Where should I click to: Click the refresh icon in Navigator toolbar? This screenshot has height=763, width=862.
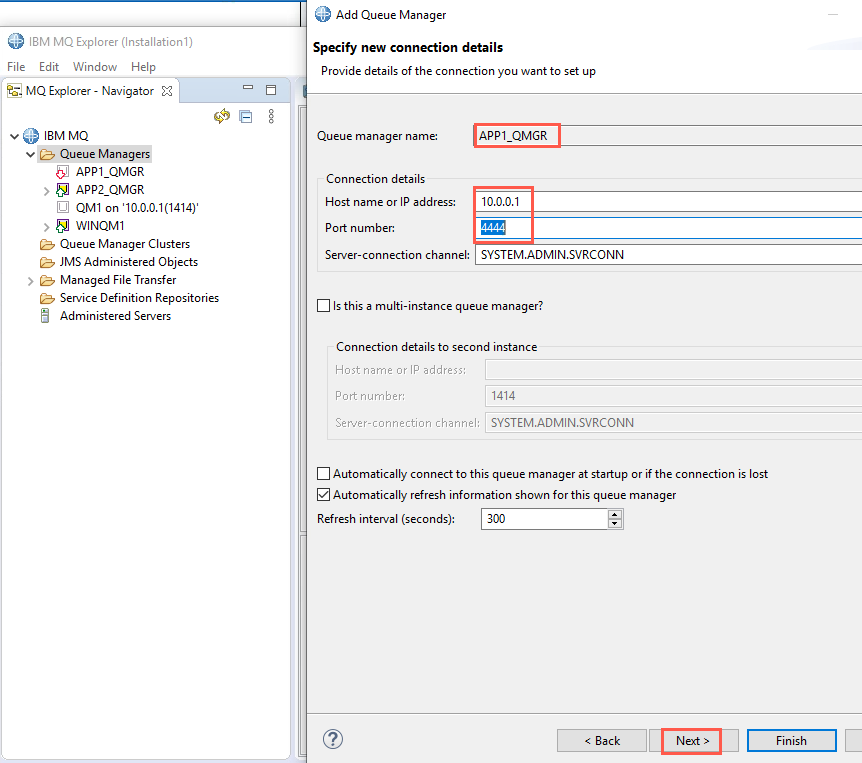pyautogui.click(x=222, y=116)
